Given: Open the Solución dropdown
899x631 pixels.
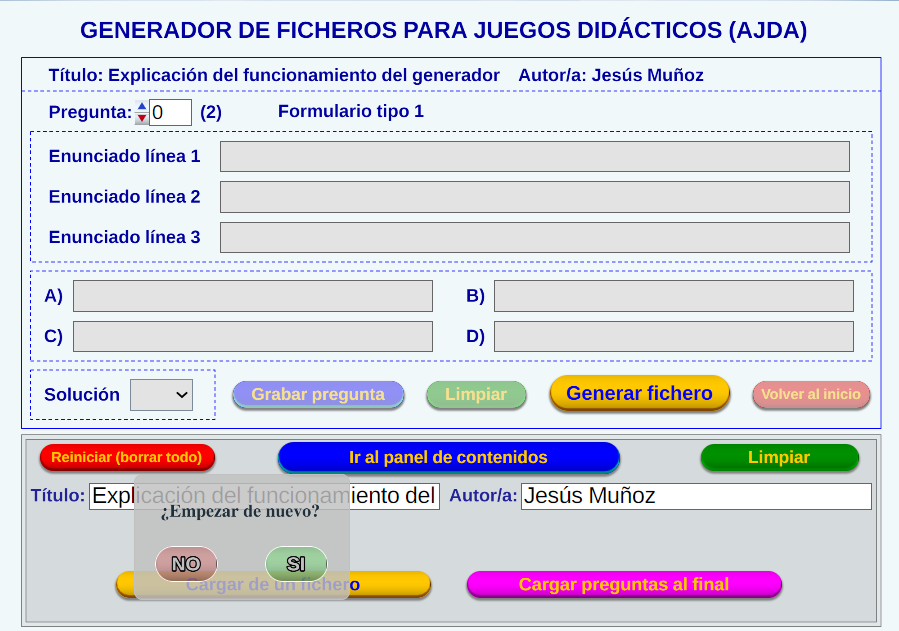Looking at the screenshot, I should [x=162, y=395].
